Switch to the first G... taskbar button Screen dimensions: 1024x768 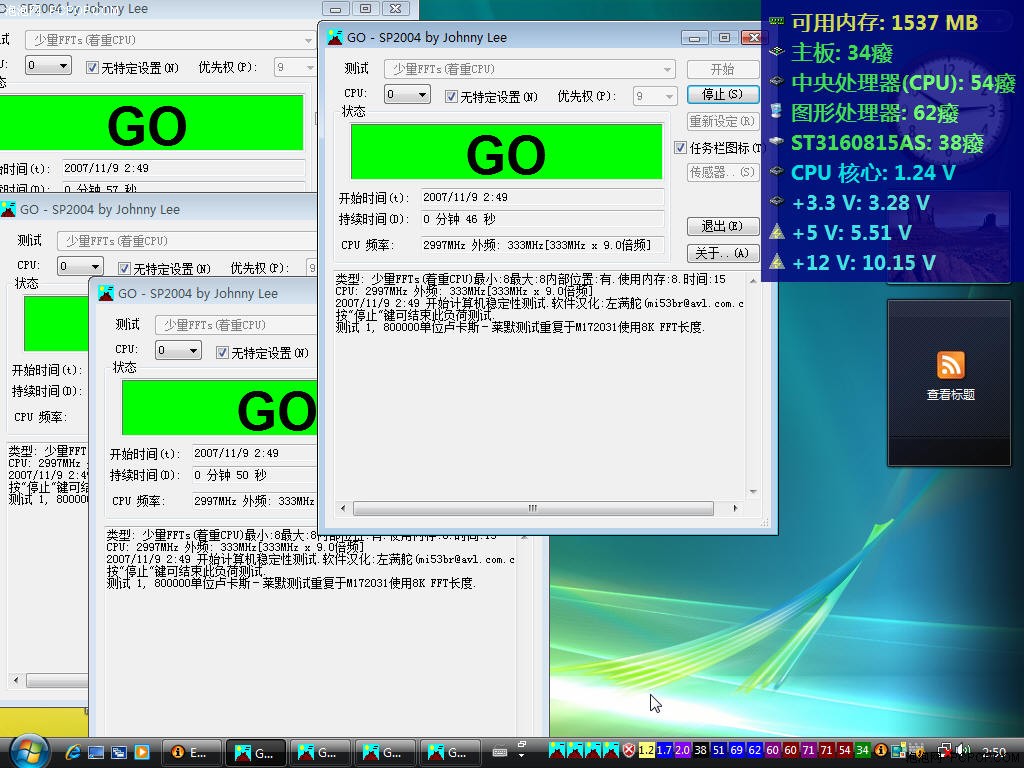(x=255, y=752)
